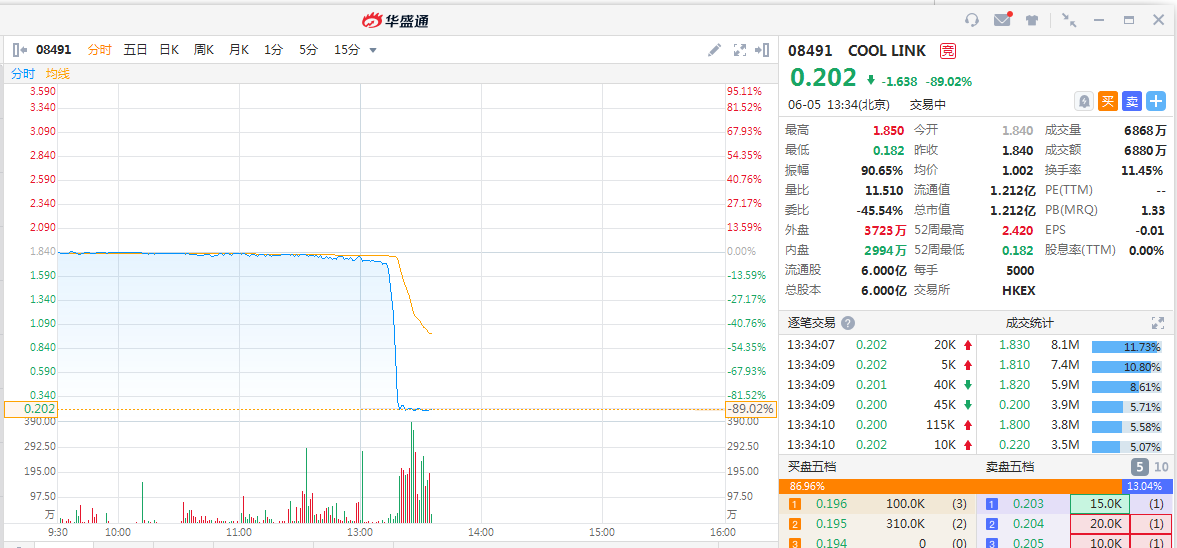Click the compact mode shrink arrows icon
This screenshot has height=548, width=1177.
[x=1070, y=20]
